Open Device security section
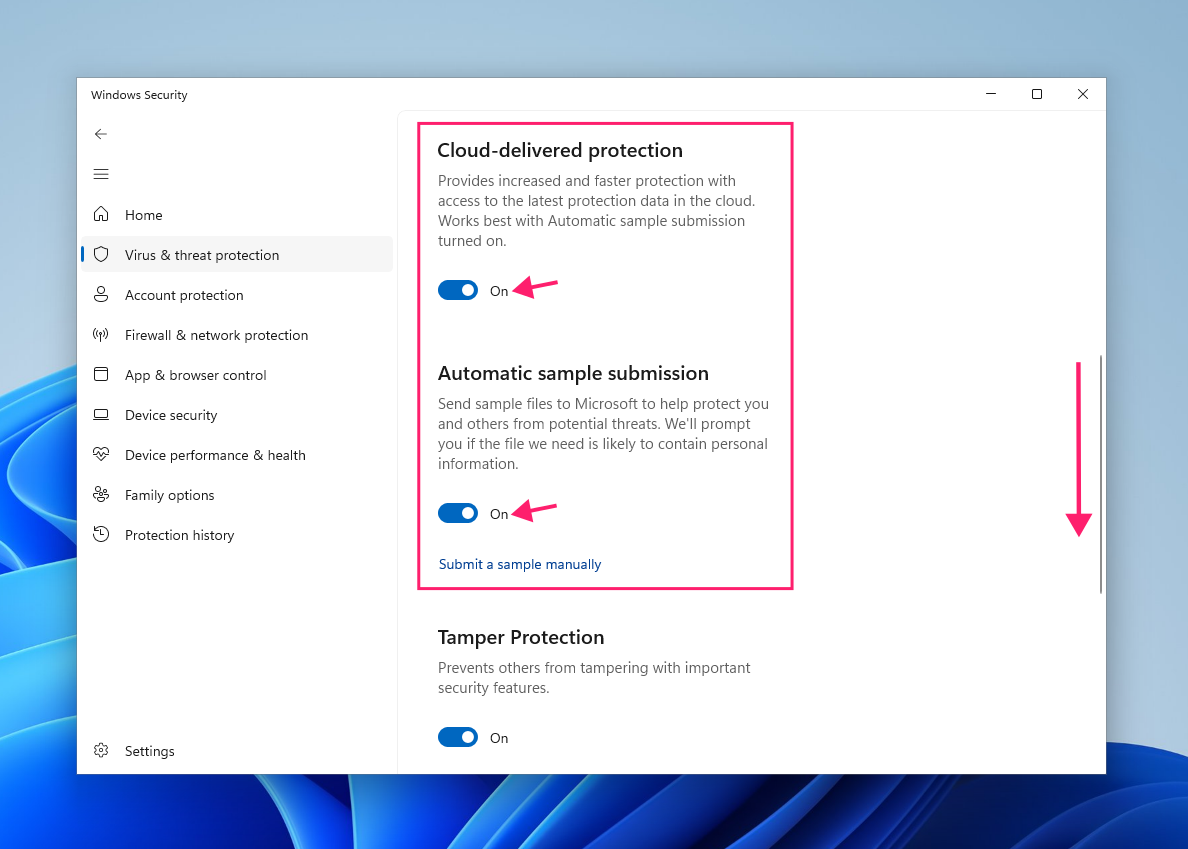 (x=237, y=415)
